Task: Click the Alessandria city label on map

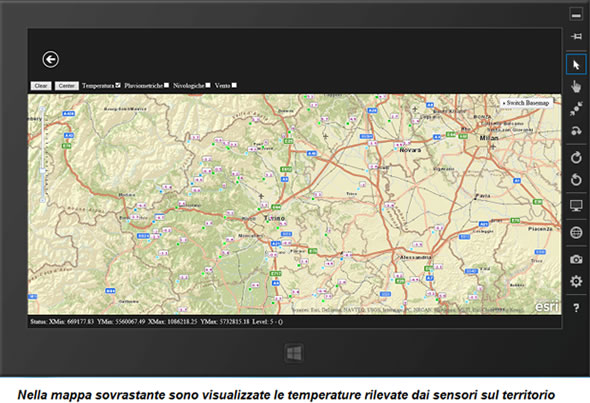Action: [x=415, y=257]
